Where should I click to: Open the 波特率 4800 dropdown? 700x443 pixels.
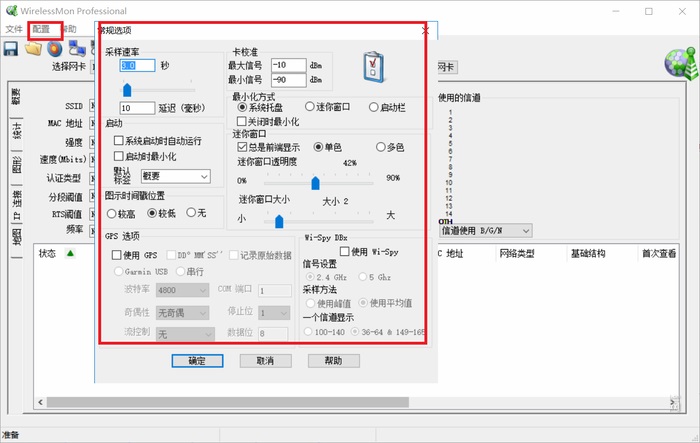182,290
